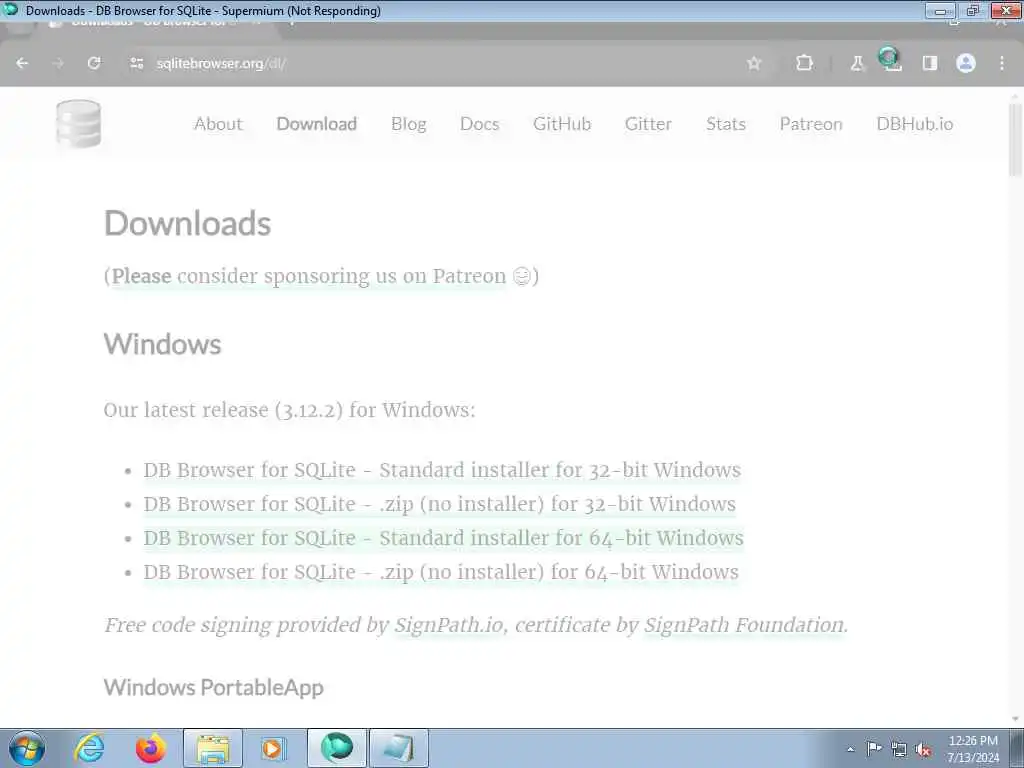Image resolution: width=1024 pixels, height=768 pixels.
Task: Toggle the side panel icon
Action: click(930, 63)
